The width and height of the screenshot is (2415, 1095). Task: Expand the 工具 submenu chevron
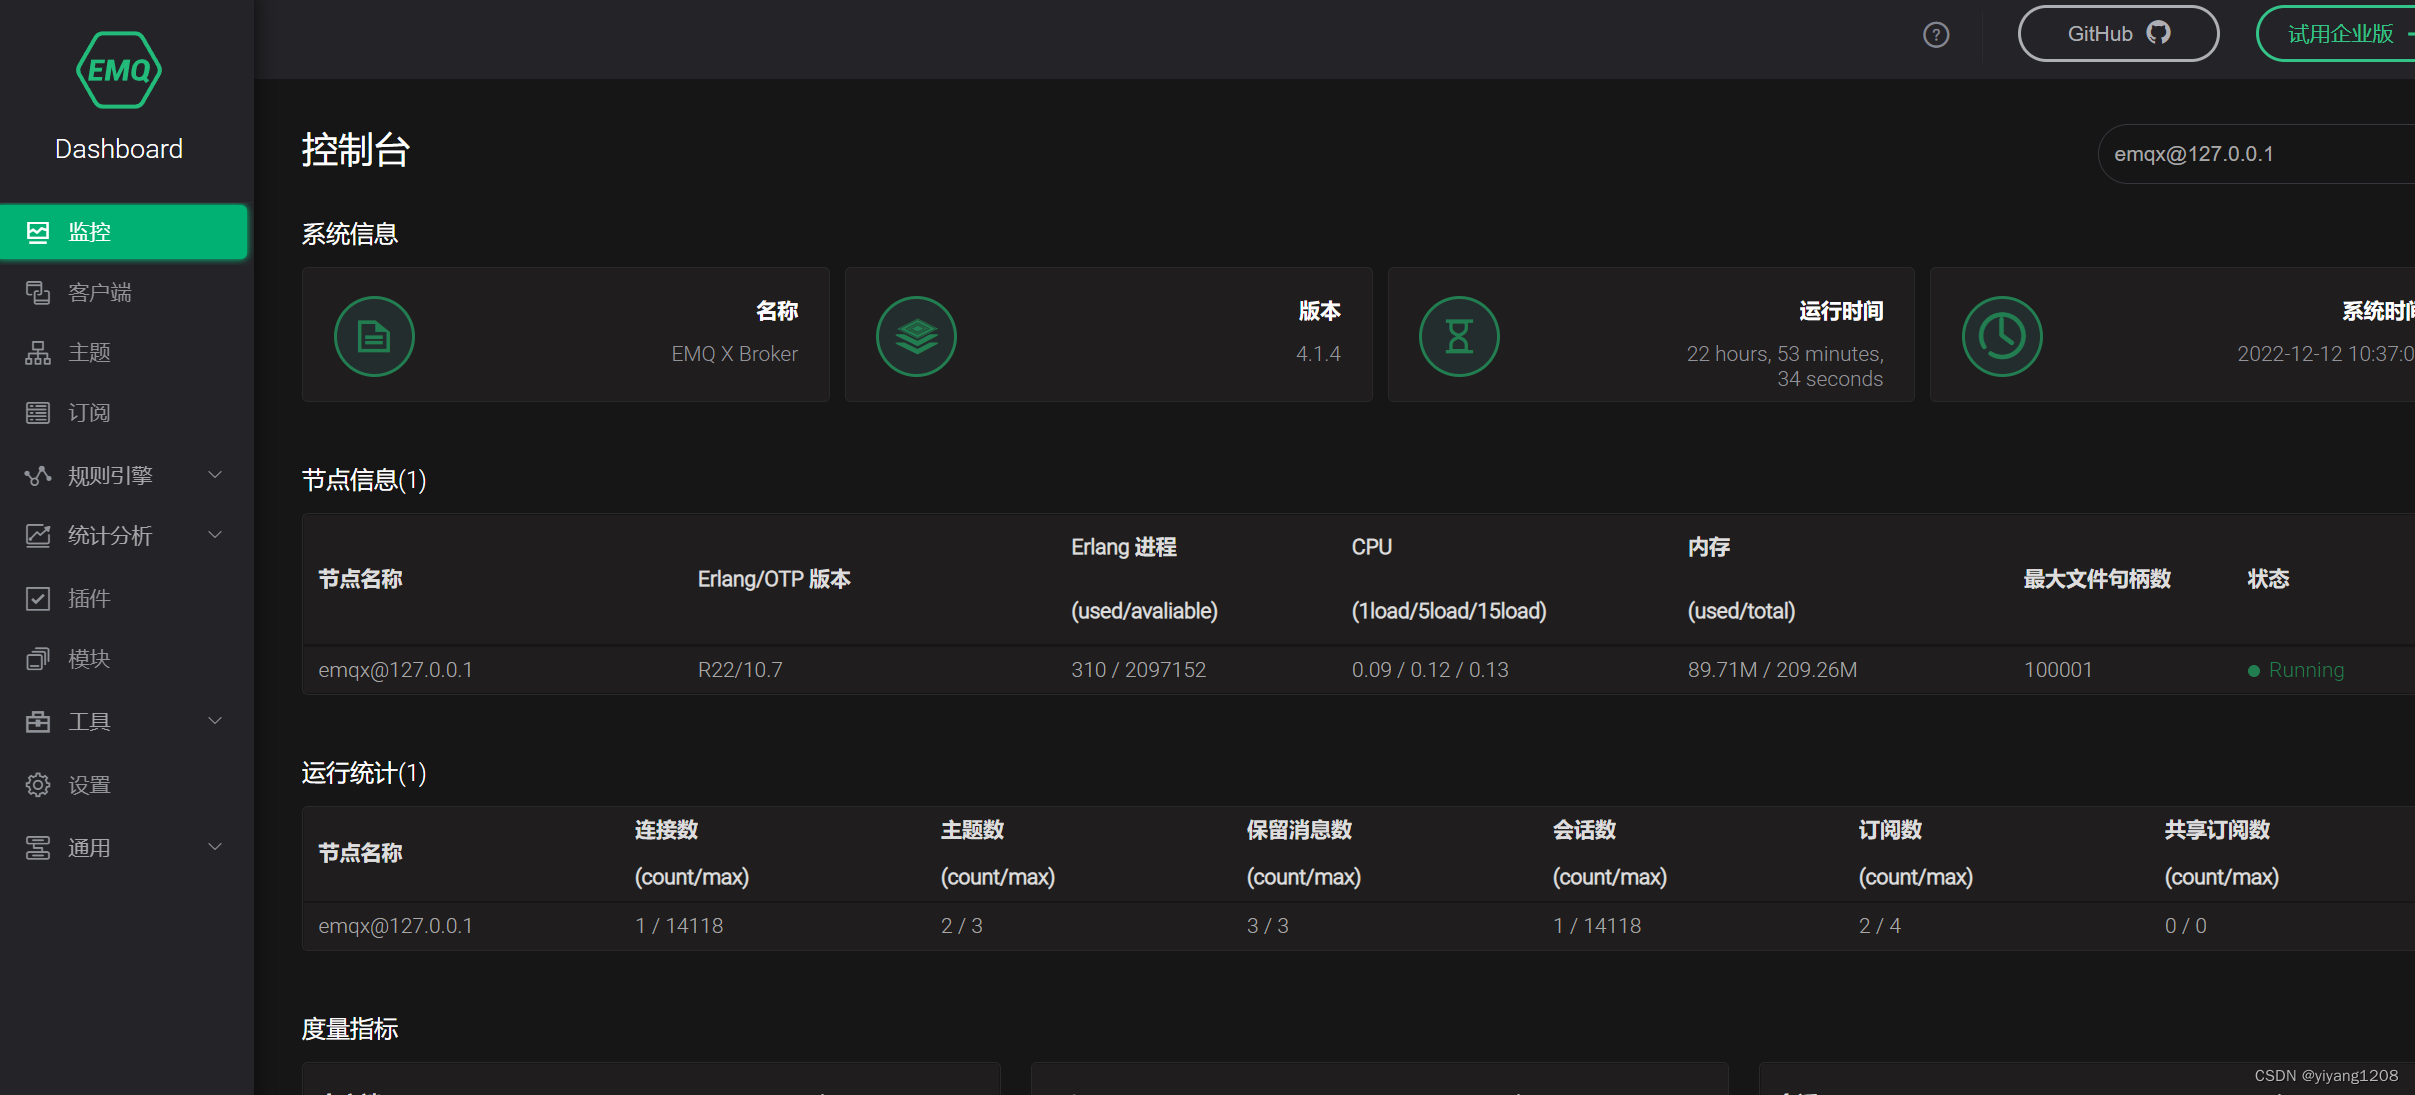click(x=215, y=721)
